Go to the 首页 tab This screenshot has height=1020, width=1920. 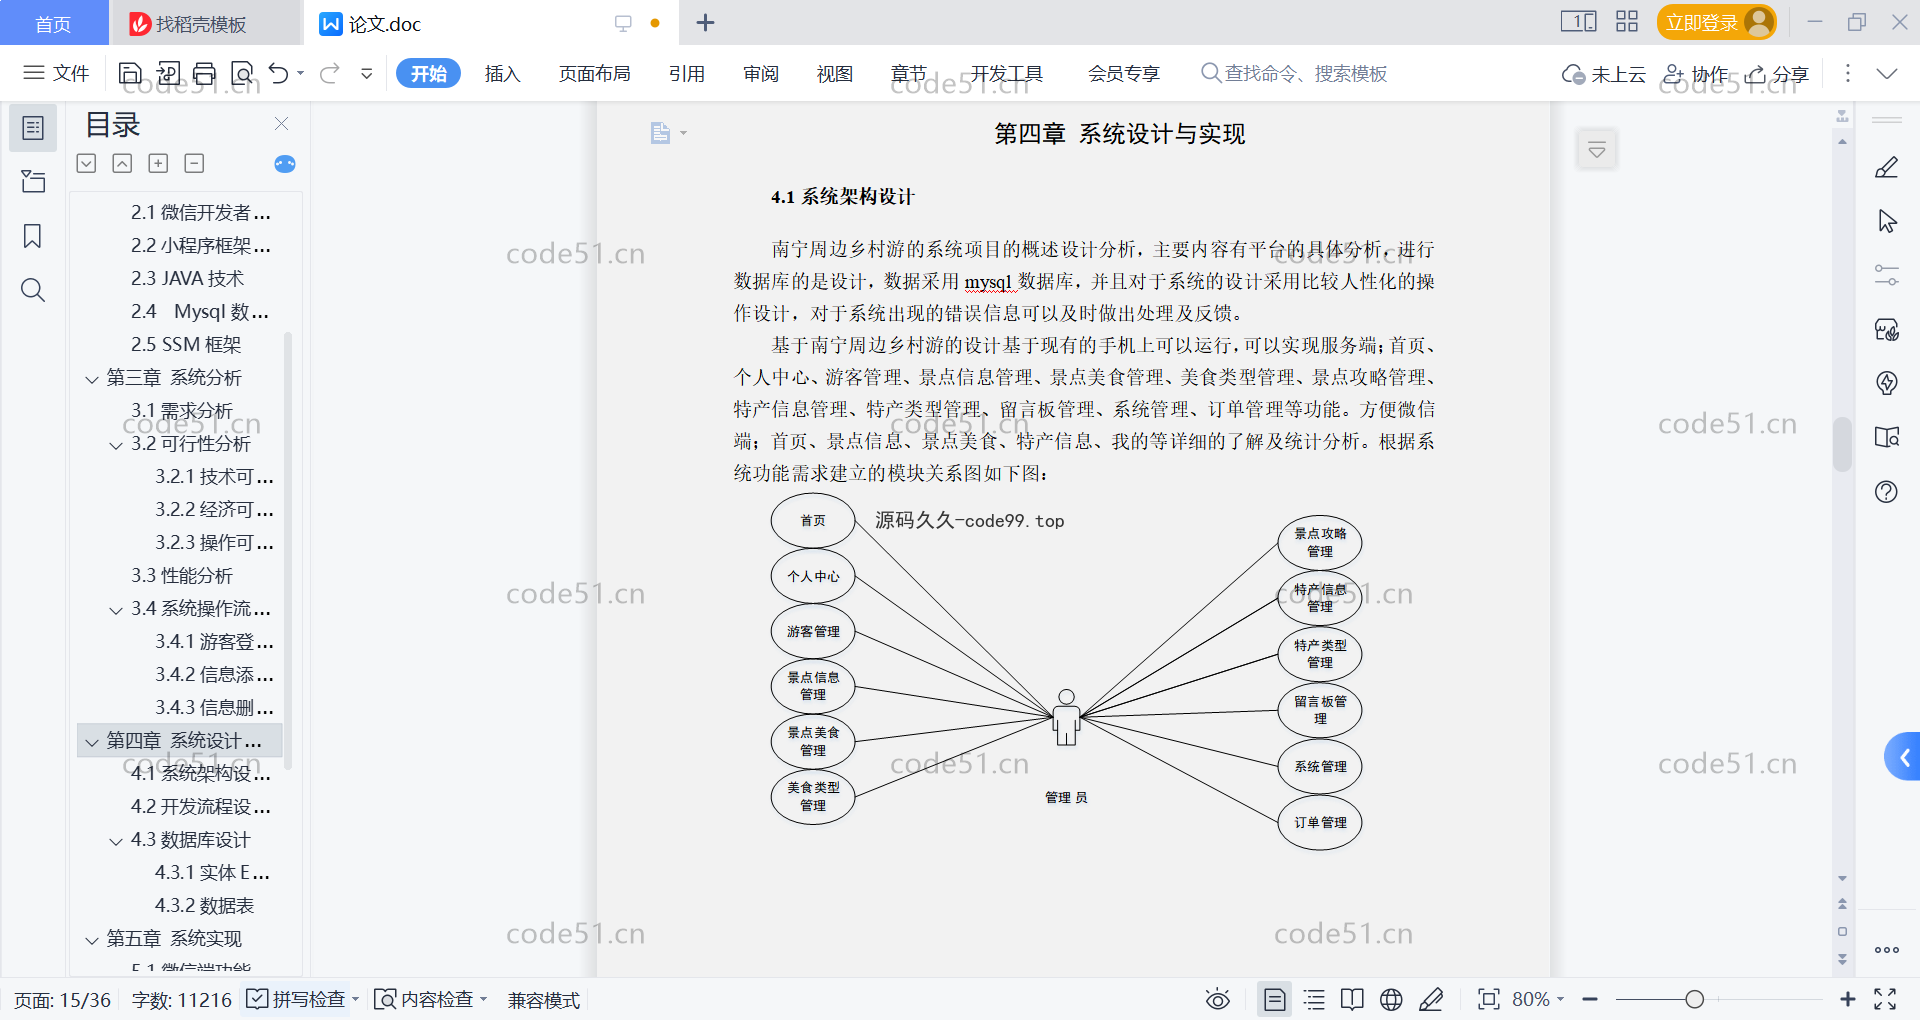tap(53, 23)
